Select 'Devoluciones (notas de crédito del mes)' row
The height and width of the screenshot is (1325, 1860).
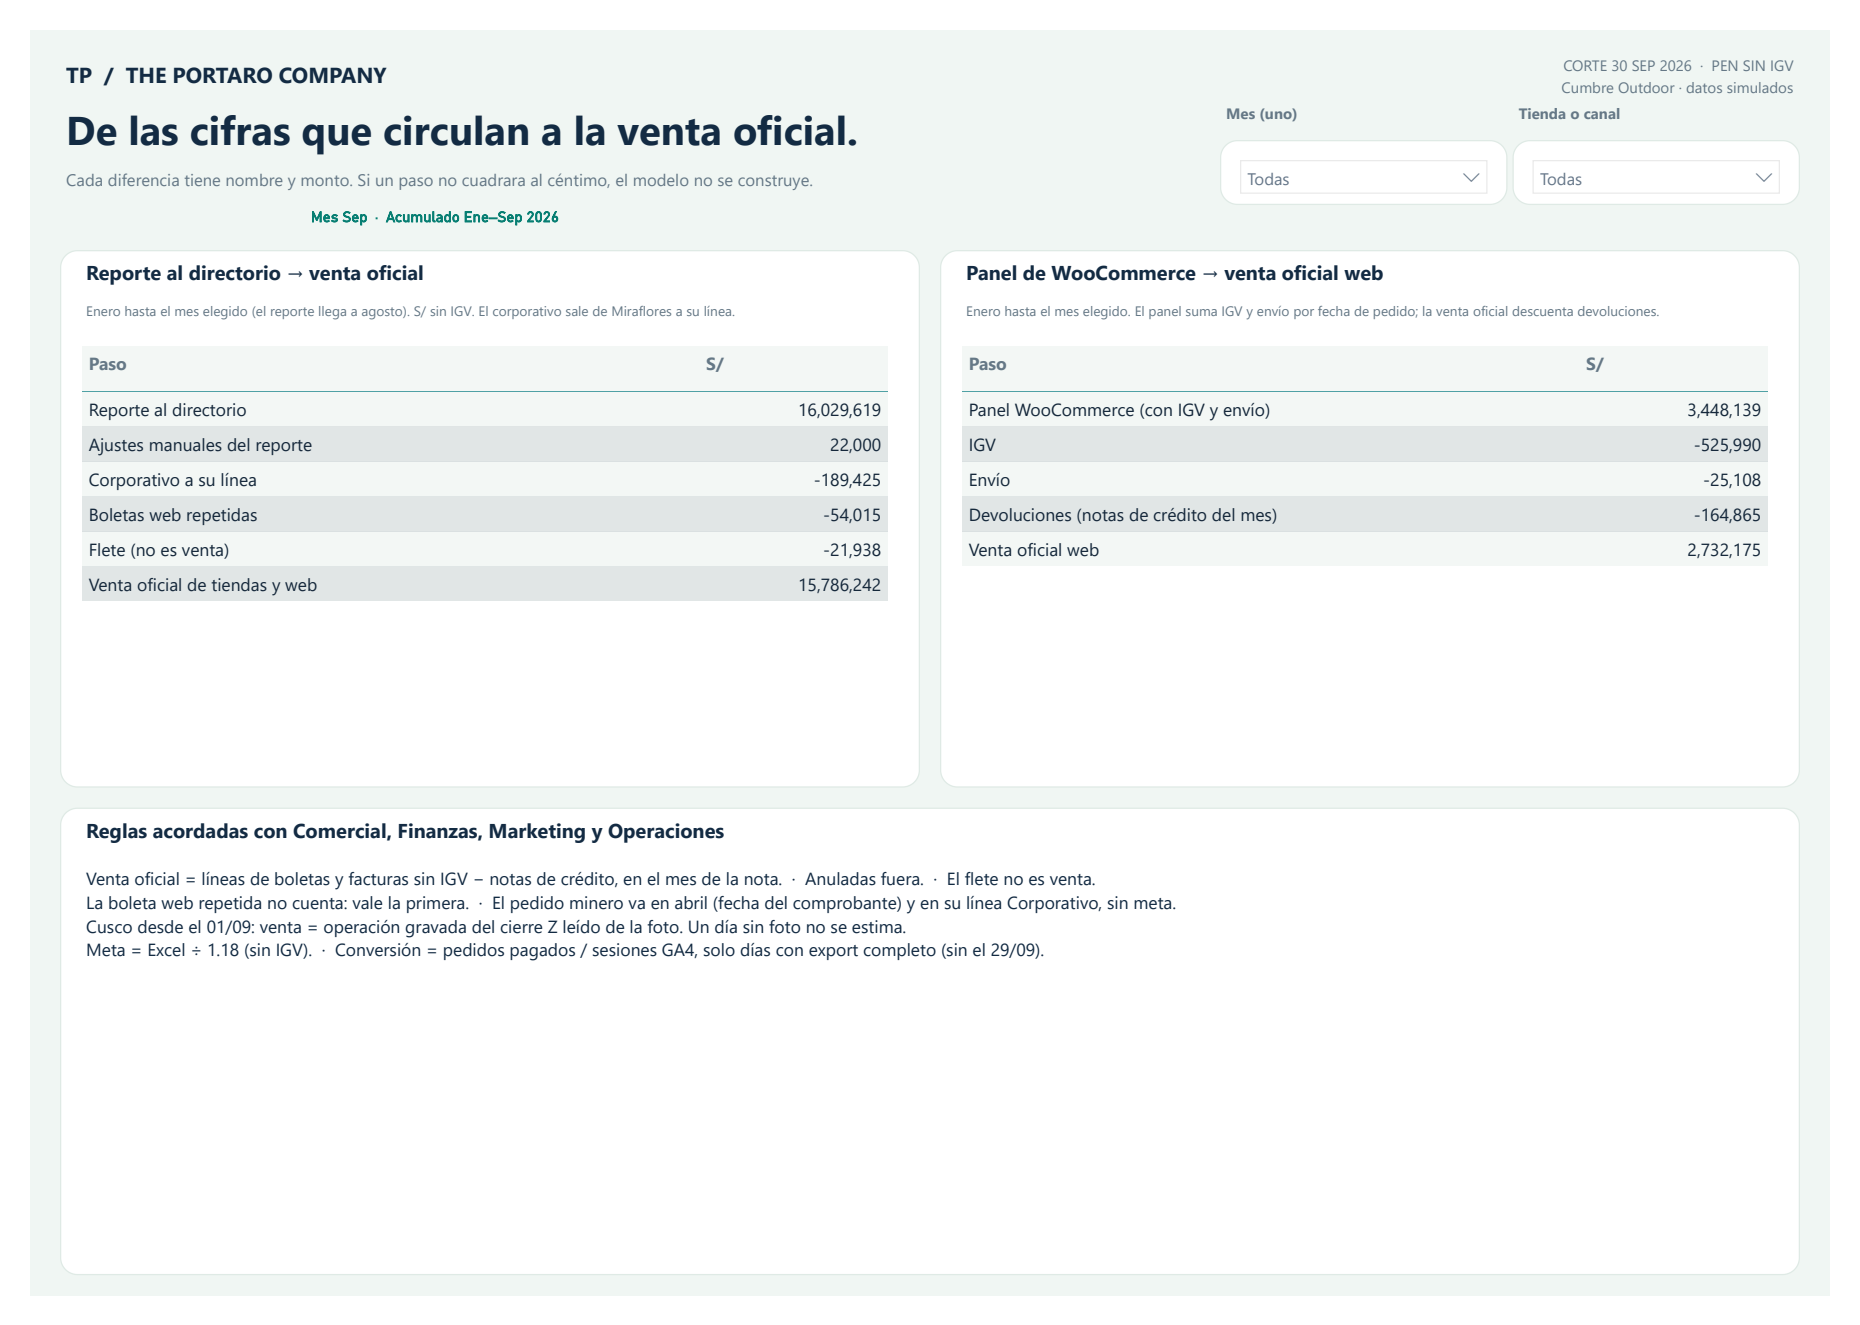pyautogui.click(x=1365, y=515)
